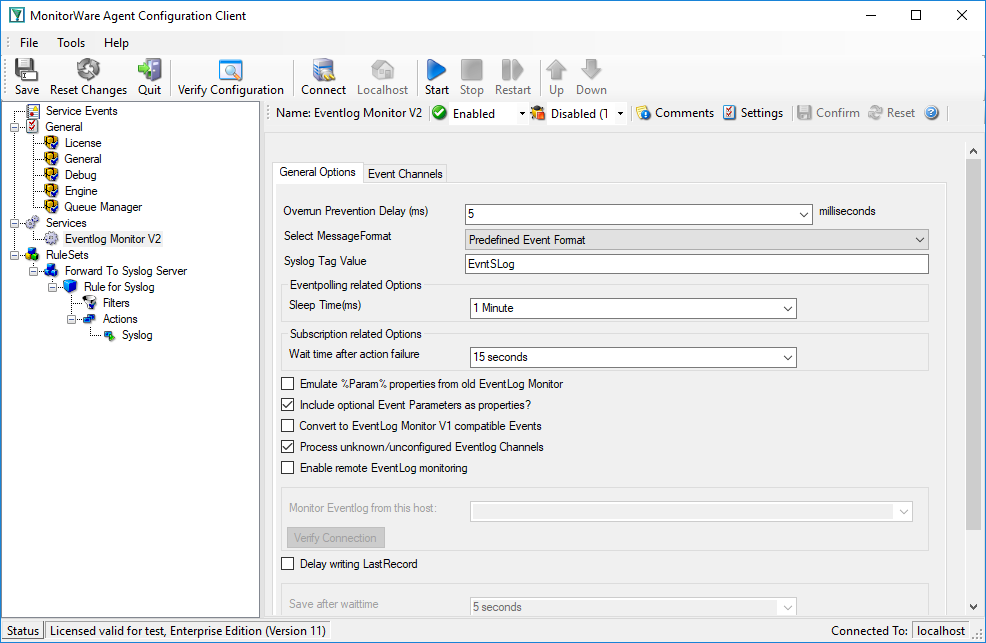Viewport: 986px width, 643px height.
Task: Collapse the Services tree group
Action: (14, 223)
